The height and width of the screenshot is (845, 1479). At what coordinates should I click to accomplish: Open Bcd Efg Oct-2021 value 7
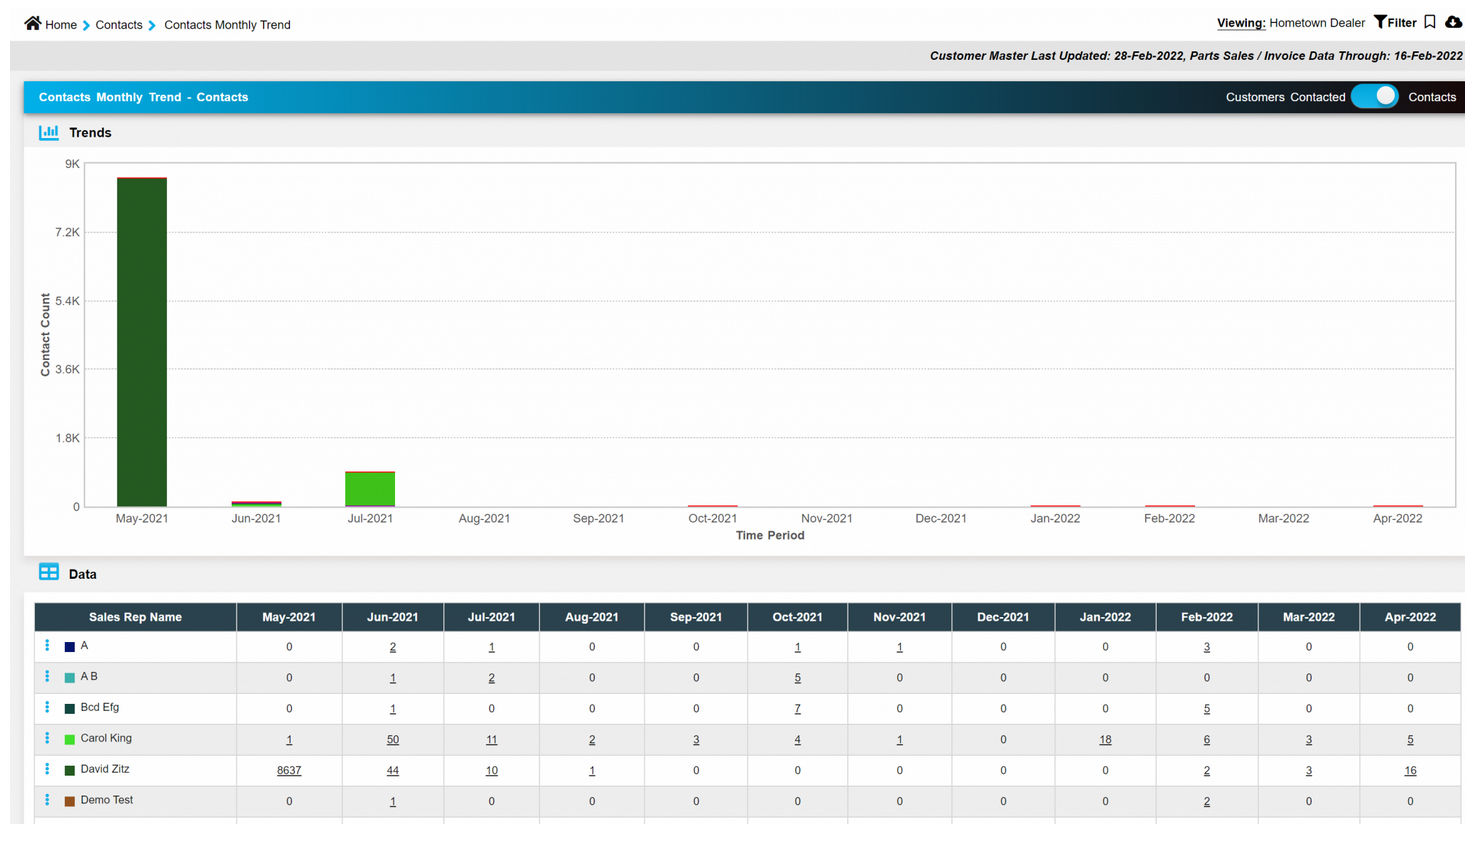pyautogui.click(x=797, y=709)
